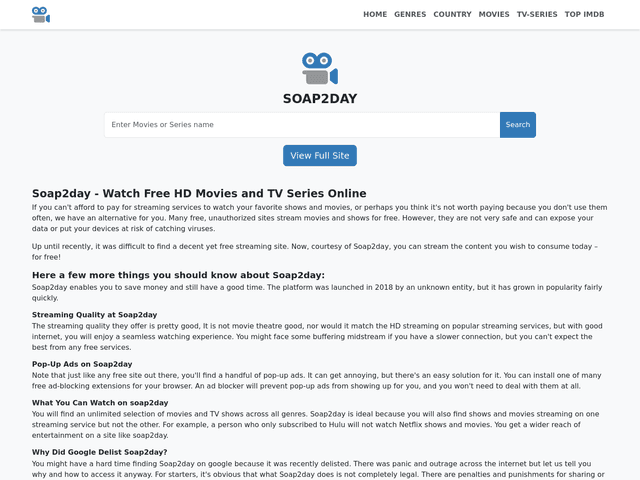
Task: Click the large Soap2day camera logo
Action: point(320,68)
